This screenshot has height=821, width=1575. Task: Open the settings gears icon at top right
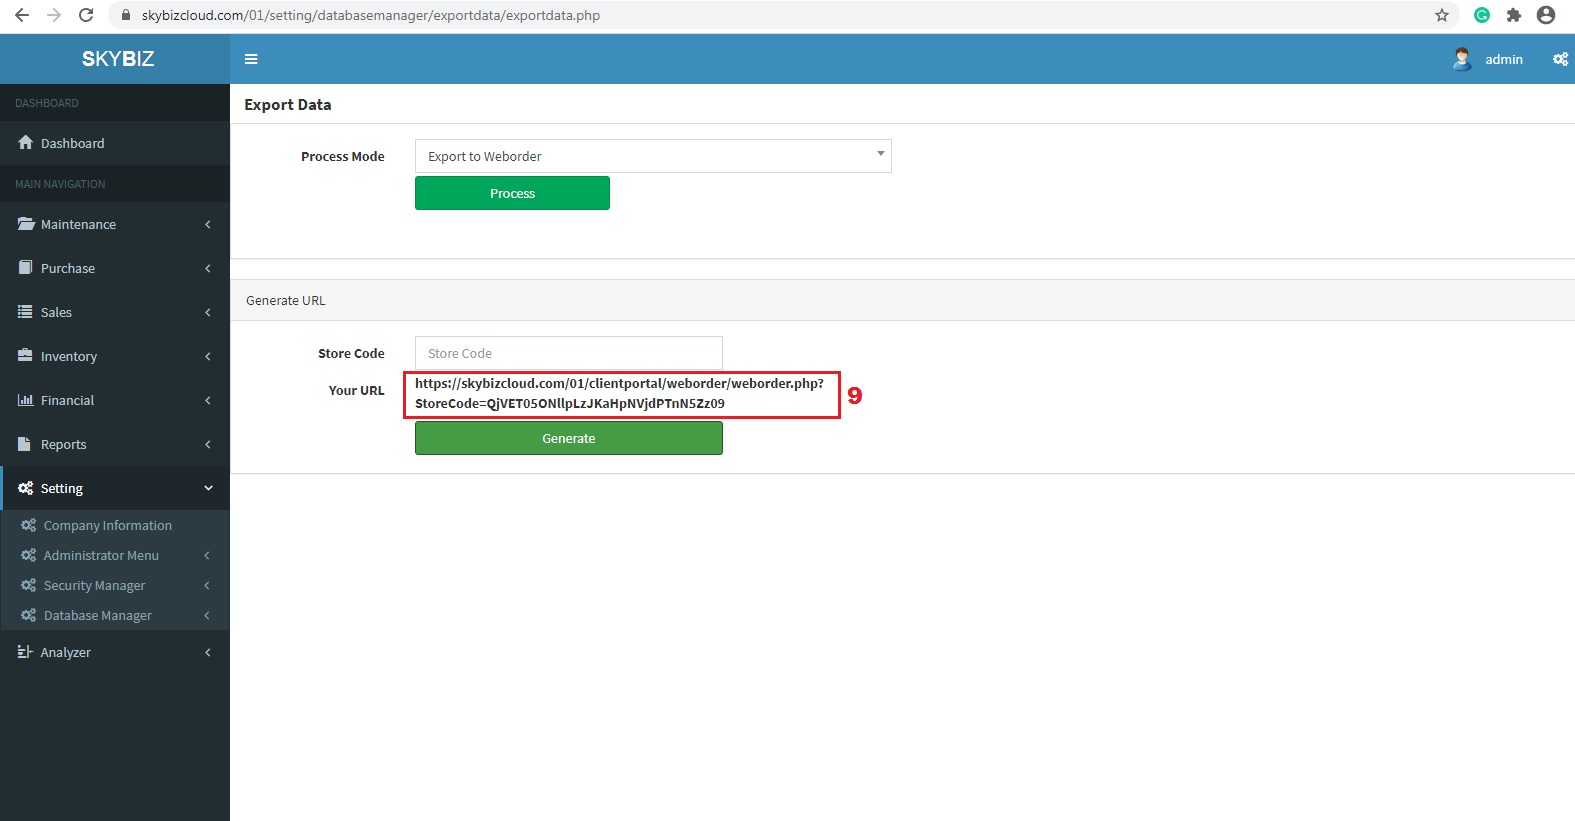point(1559,59)
